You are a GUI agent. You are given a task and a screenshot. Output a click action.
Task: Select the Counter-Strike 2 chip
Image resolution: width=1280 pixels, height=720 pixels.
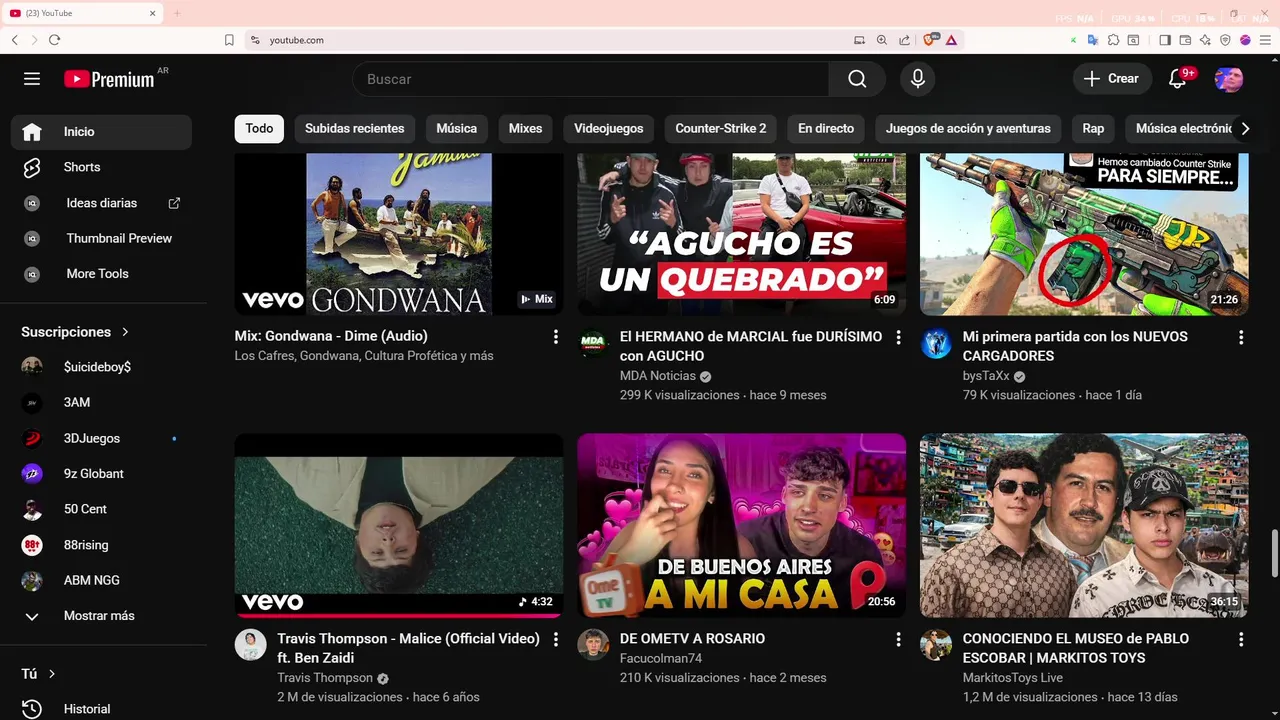tap(721, 129)
